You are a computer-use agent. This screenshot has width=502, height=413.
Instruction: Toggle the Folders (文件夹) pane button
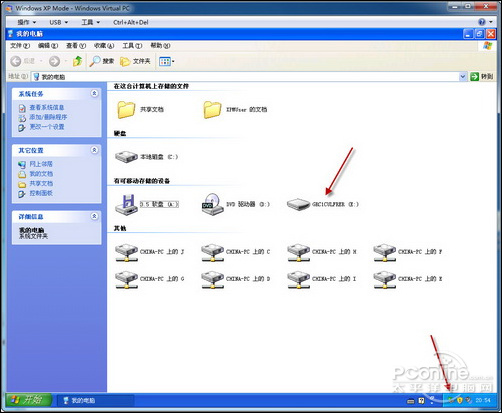[135, 61]
